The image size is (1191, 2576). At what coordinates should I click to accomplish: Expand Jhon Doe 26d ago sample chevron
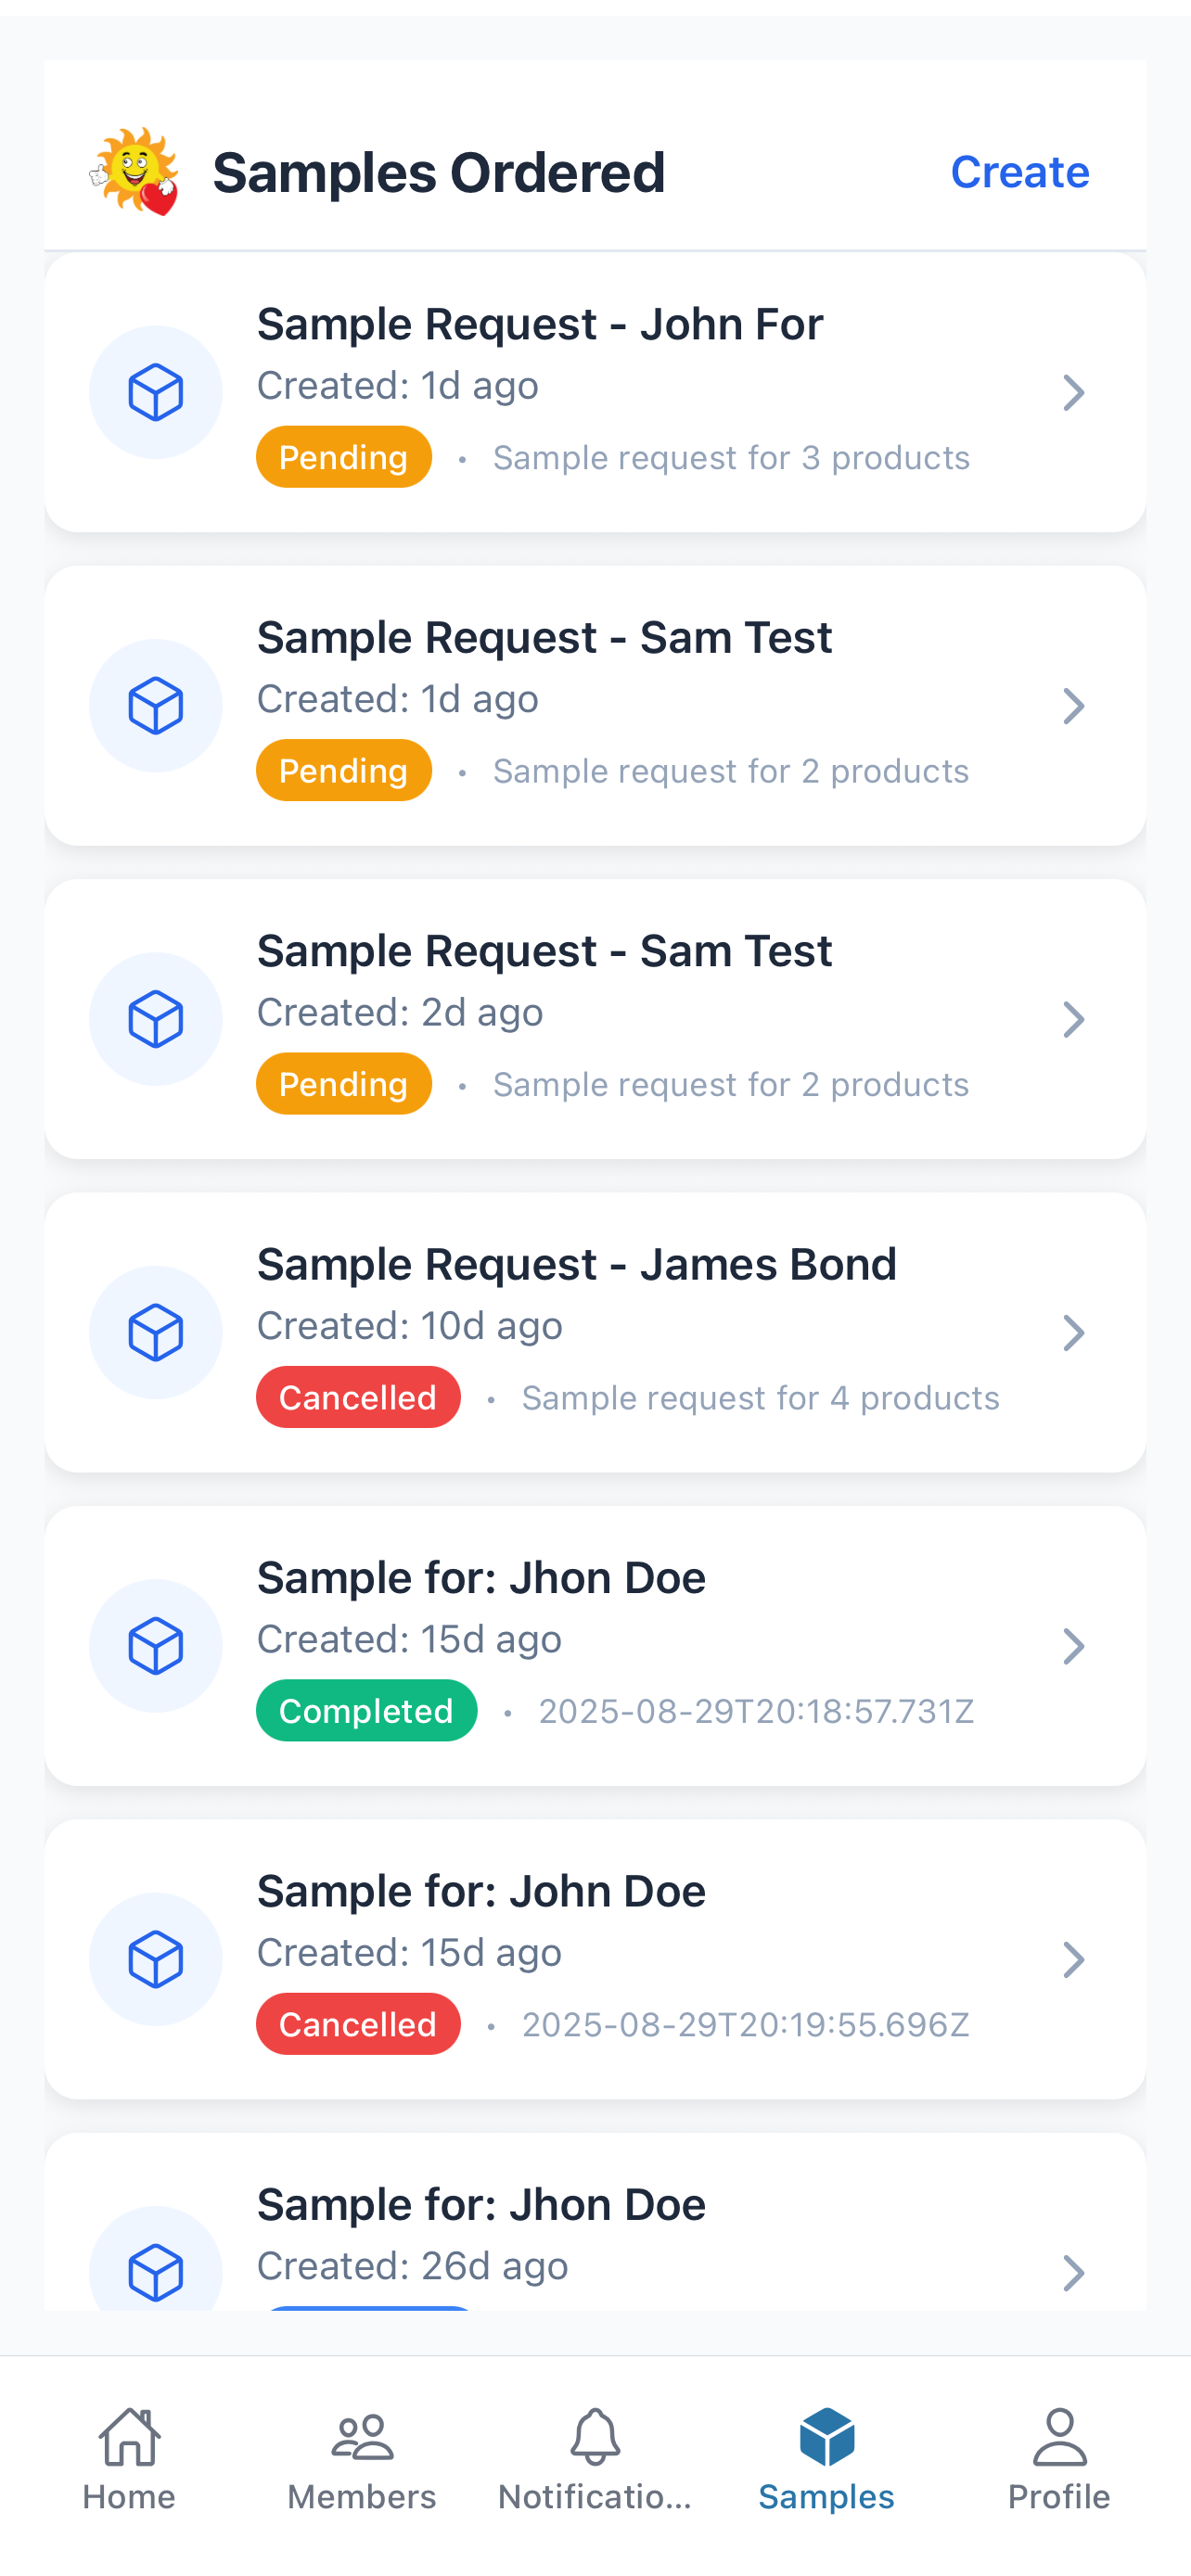(1073, 2272)
